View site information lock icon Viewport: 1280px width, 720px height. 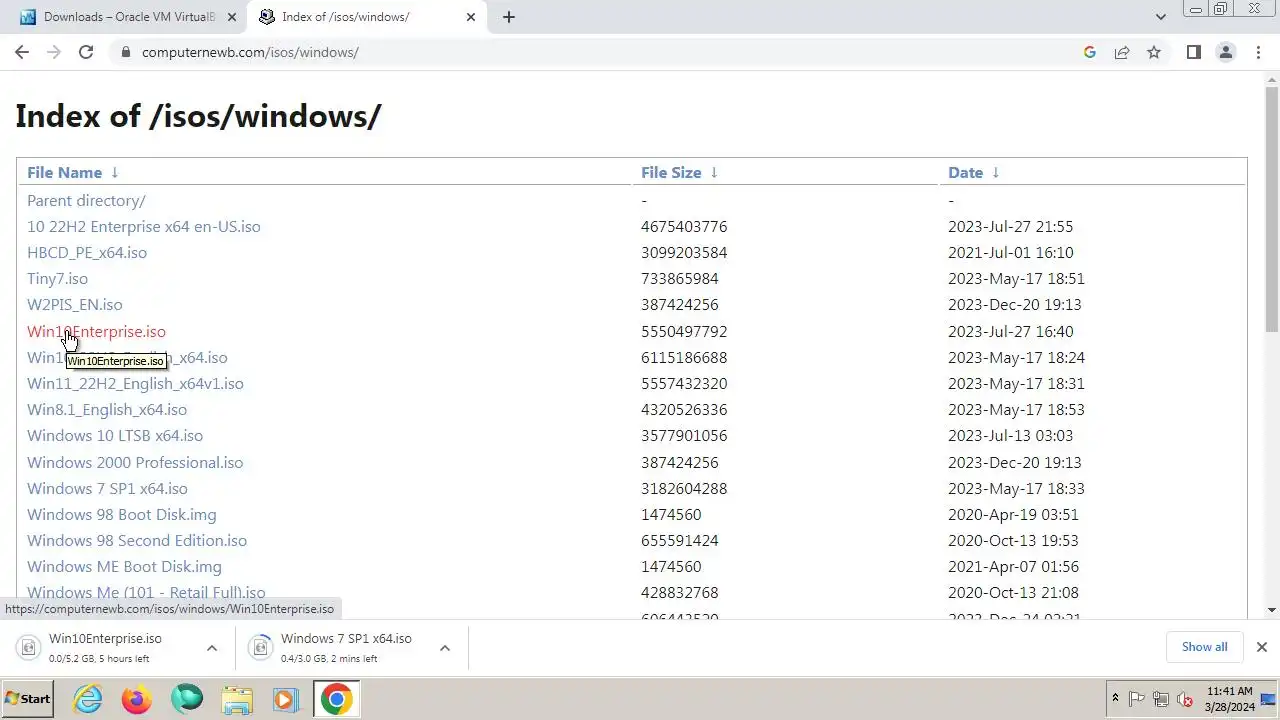pyautogui.click(x=126, y=52)
